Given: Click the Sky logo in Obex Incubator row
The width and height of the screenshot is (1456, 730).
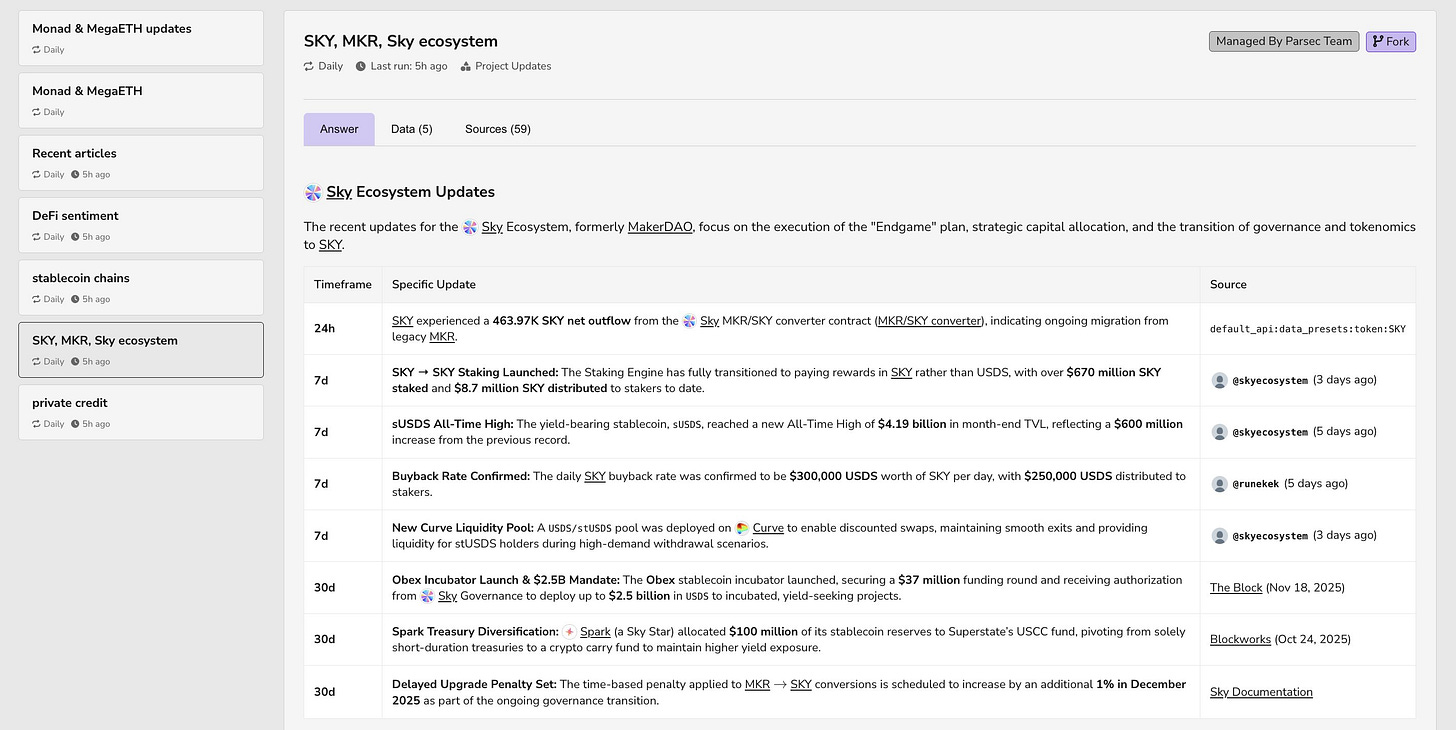Looking at the screenshot, I should coord(427,596).
